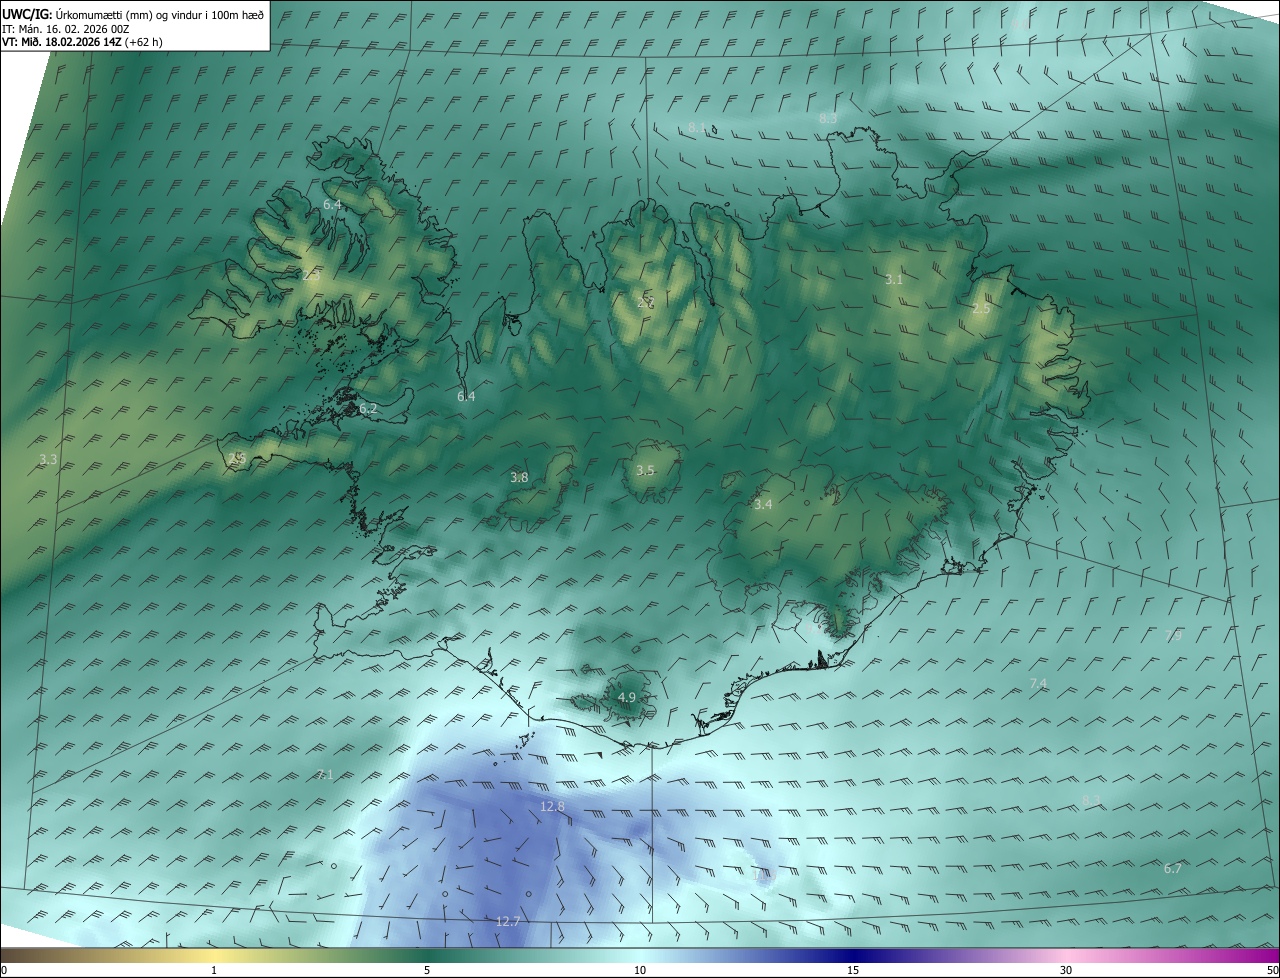1280x978 pixels.
Task: Click the 12.7 value on the map
Action: 508,921
